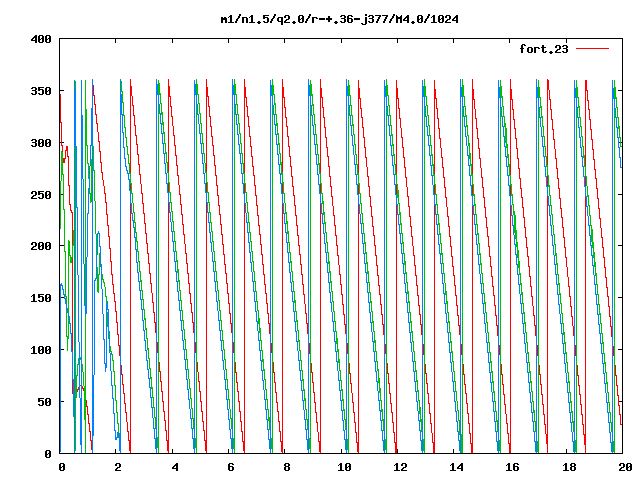Click the y-axis label 350
The width and height of the screenshot is (640, 480).
point(41,91)
